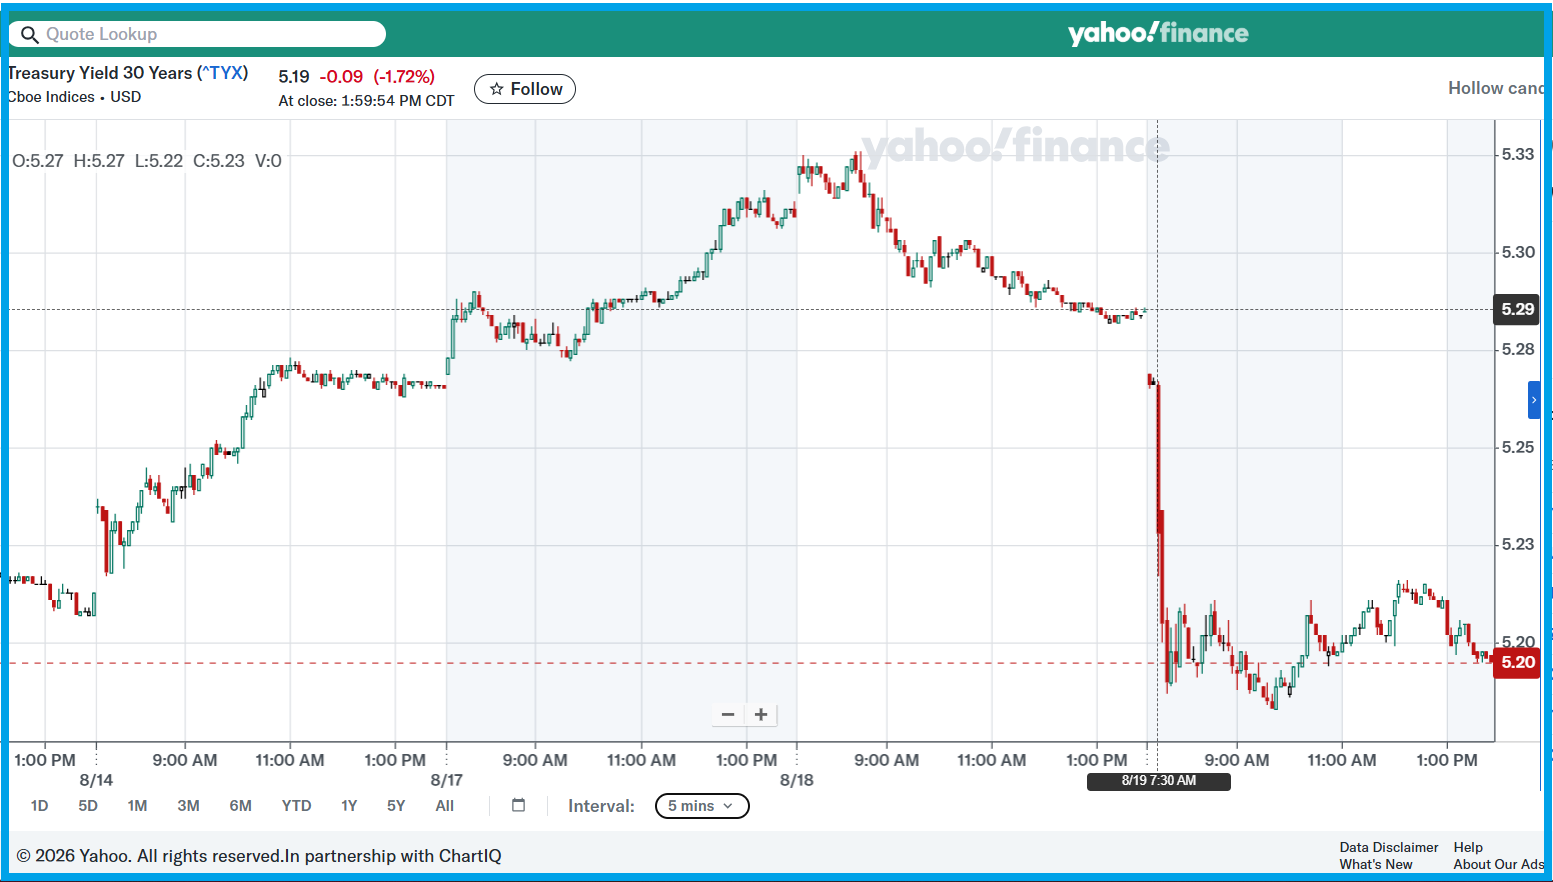Click the magnifier search icon
The image size is (1553, 882).
(x=29, y=35)
